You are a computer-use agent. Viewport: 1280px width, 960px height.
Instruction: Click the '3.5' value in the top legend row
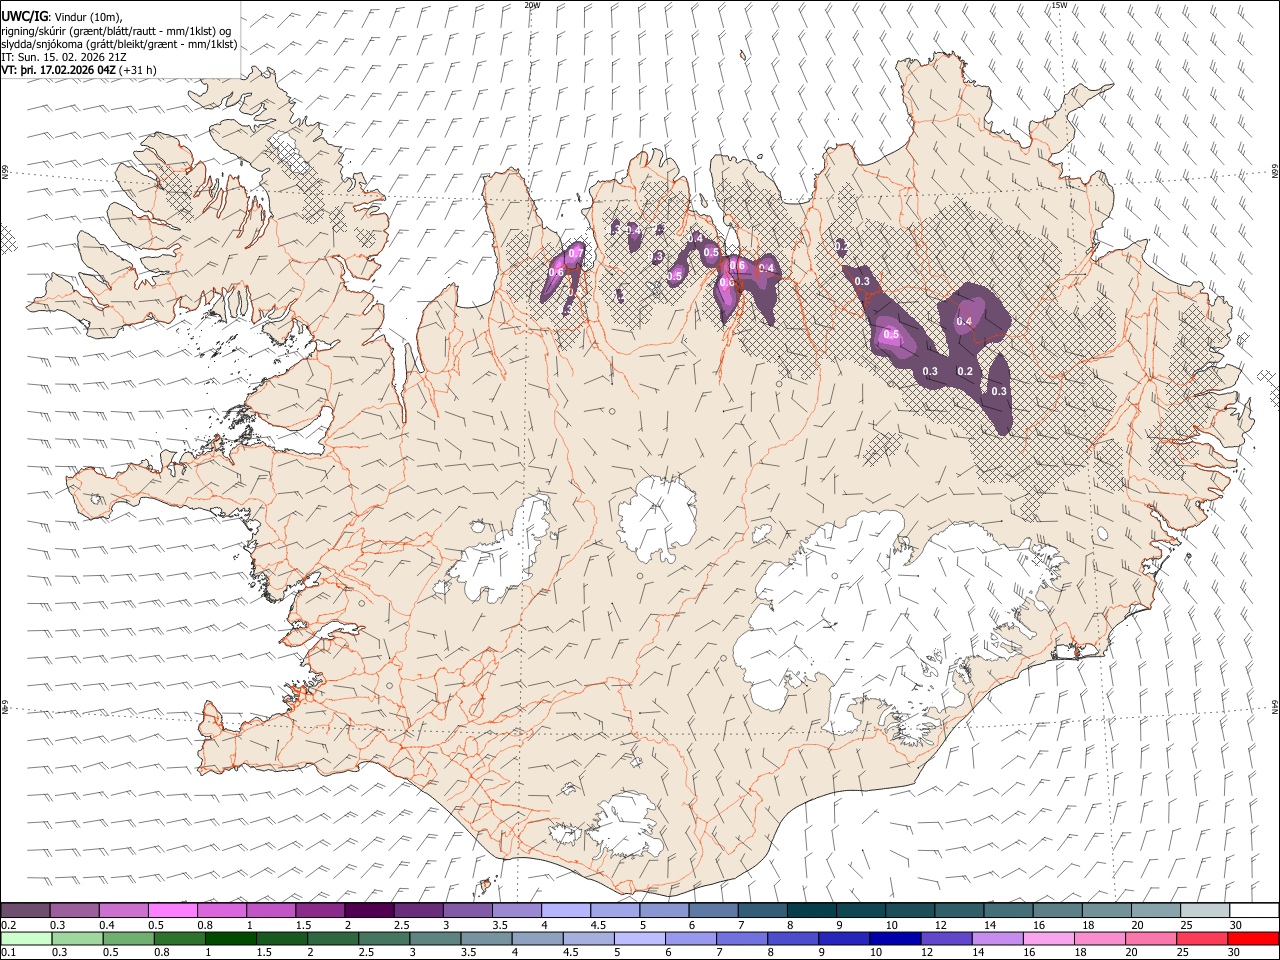tap(499, 925)
